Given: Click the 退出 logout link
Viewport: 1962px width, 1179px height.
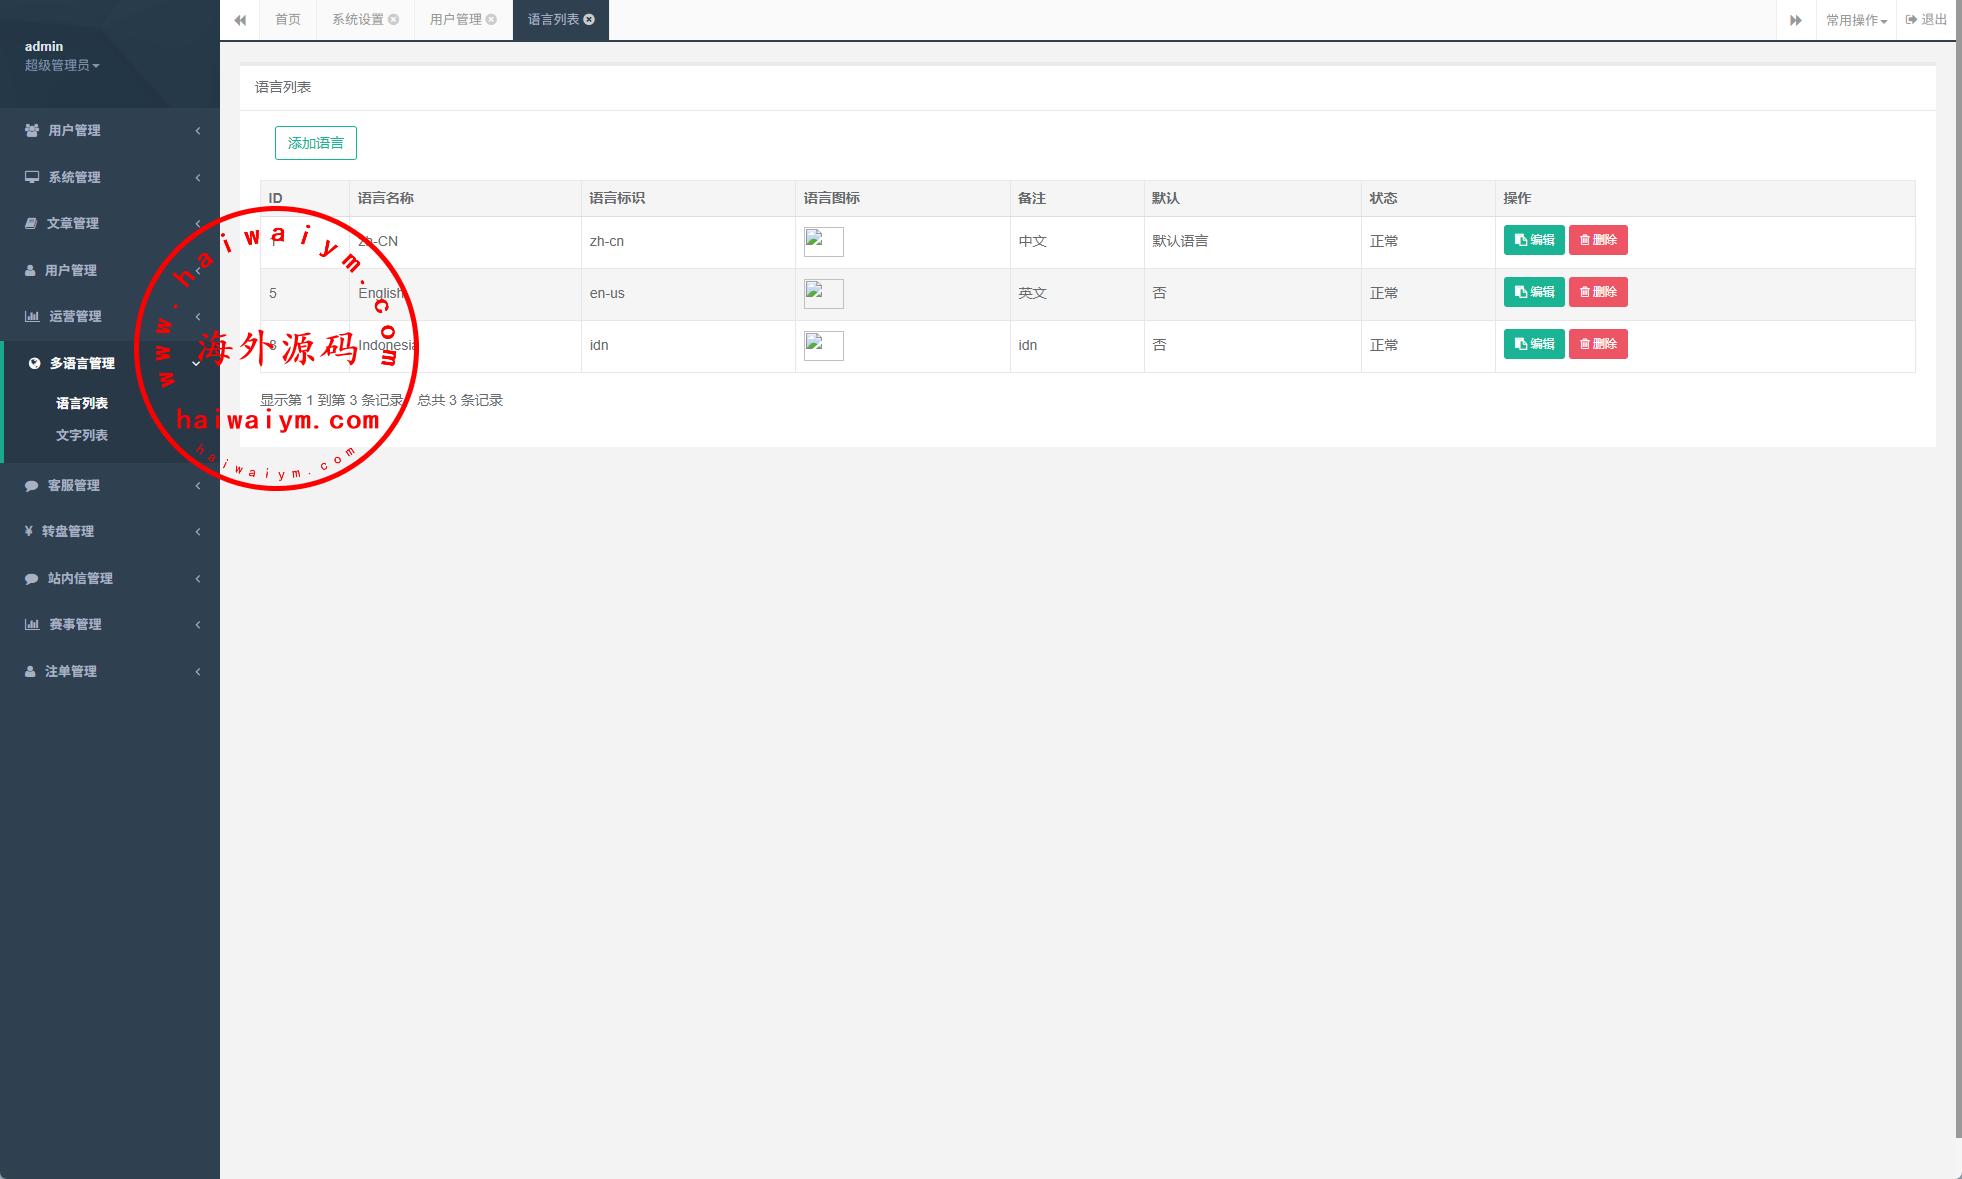Looking at the screenshot, I should pos(1926,20).
